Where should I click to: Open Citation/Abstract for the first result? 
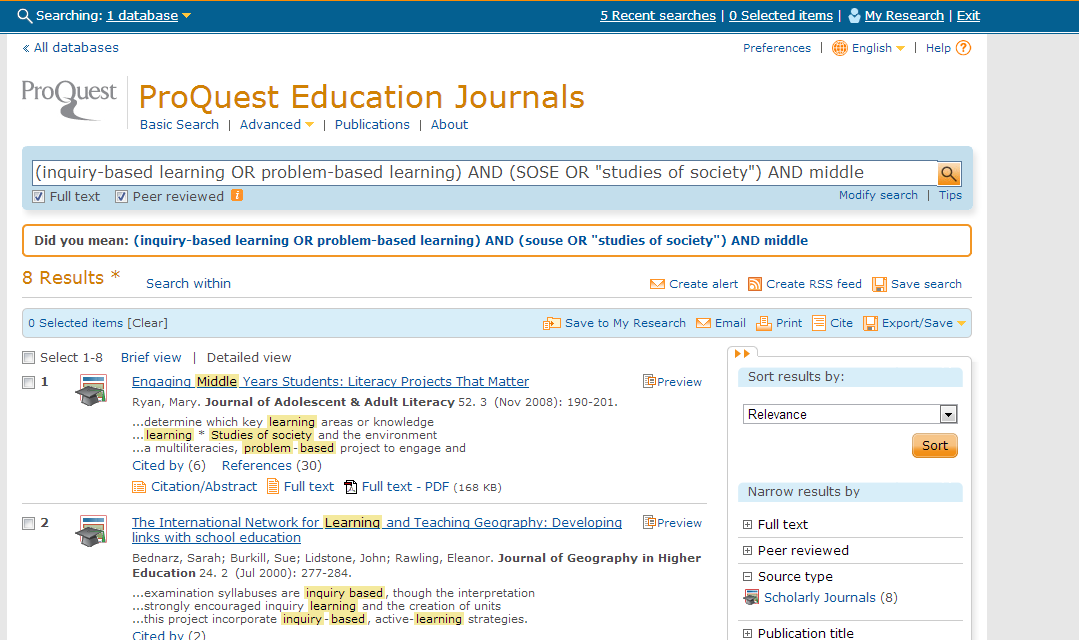[x=203, y=487]
